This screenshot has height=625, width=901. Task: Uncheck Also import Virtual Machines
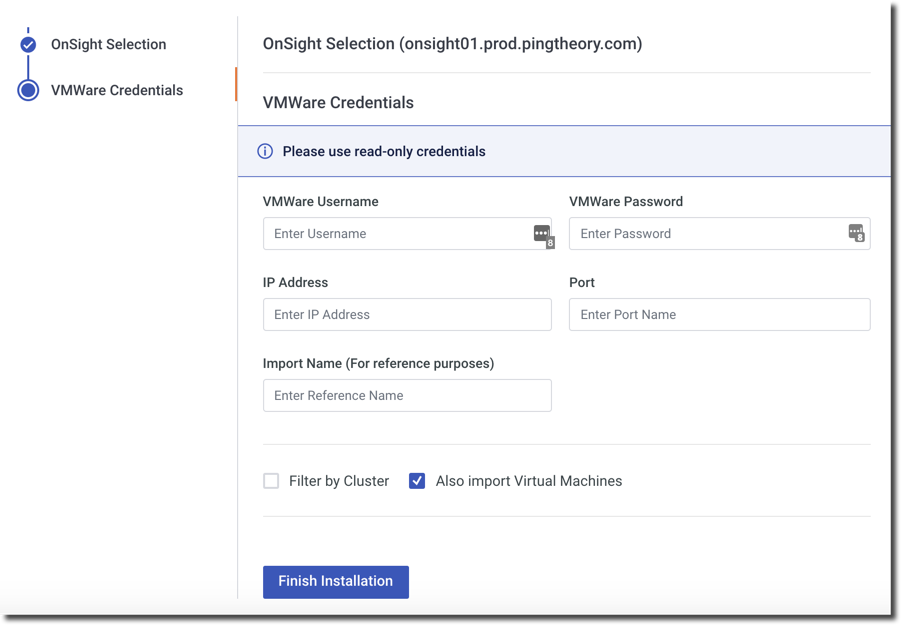[417, 481]
